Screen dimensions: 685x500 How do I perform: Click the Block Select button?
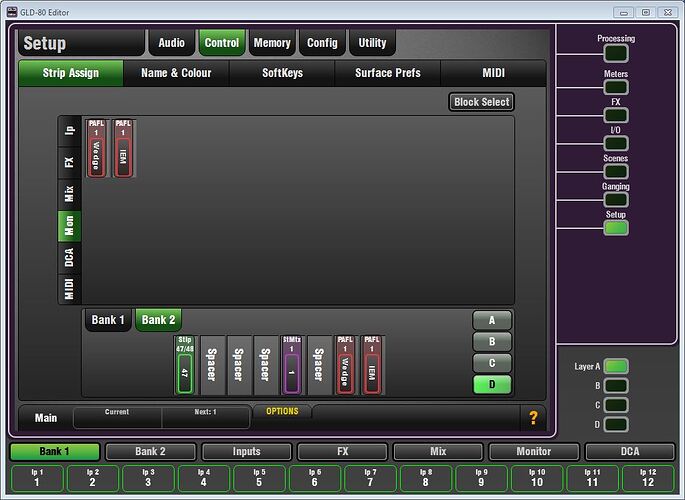pos(481,102)
